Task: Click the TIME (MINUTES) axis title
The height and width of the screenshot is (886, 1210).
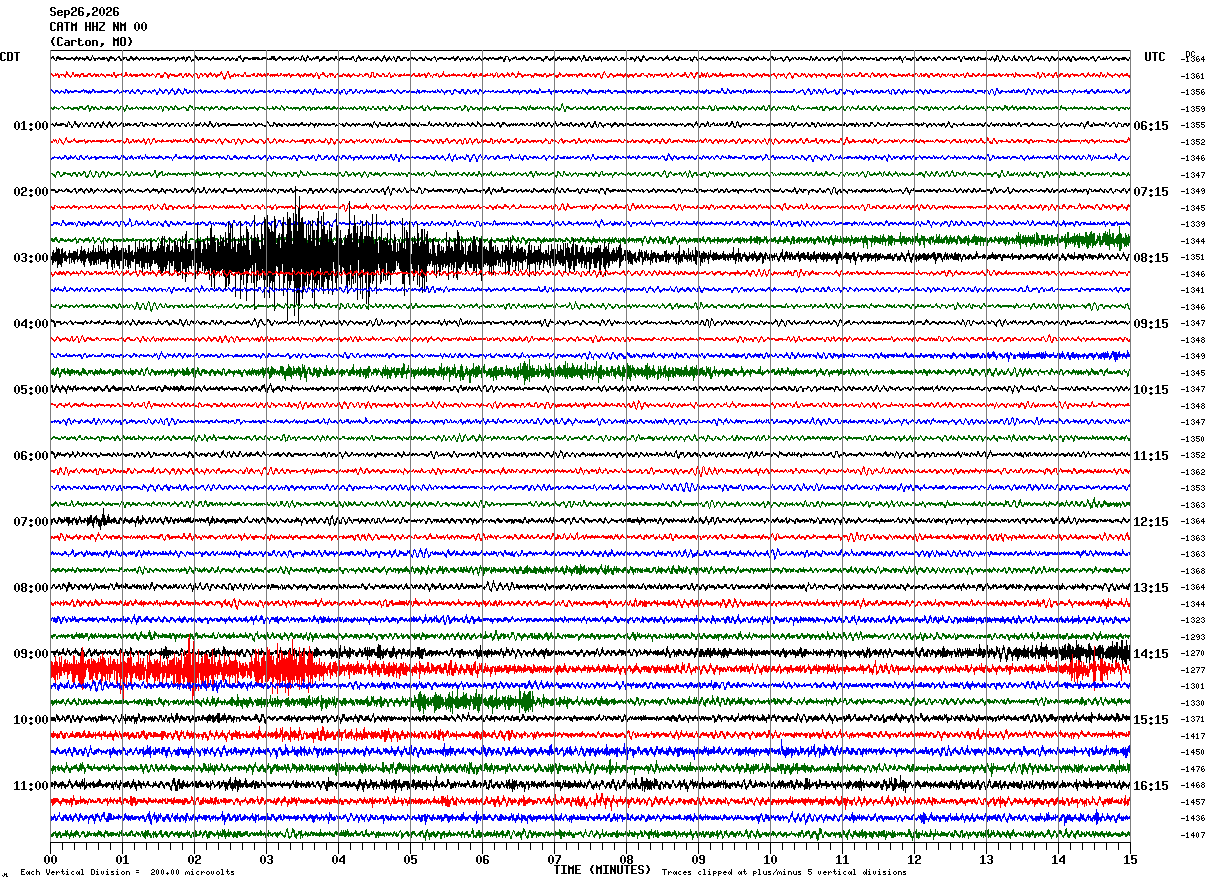Action: [x=602, y=870]
